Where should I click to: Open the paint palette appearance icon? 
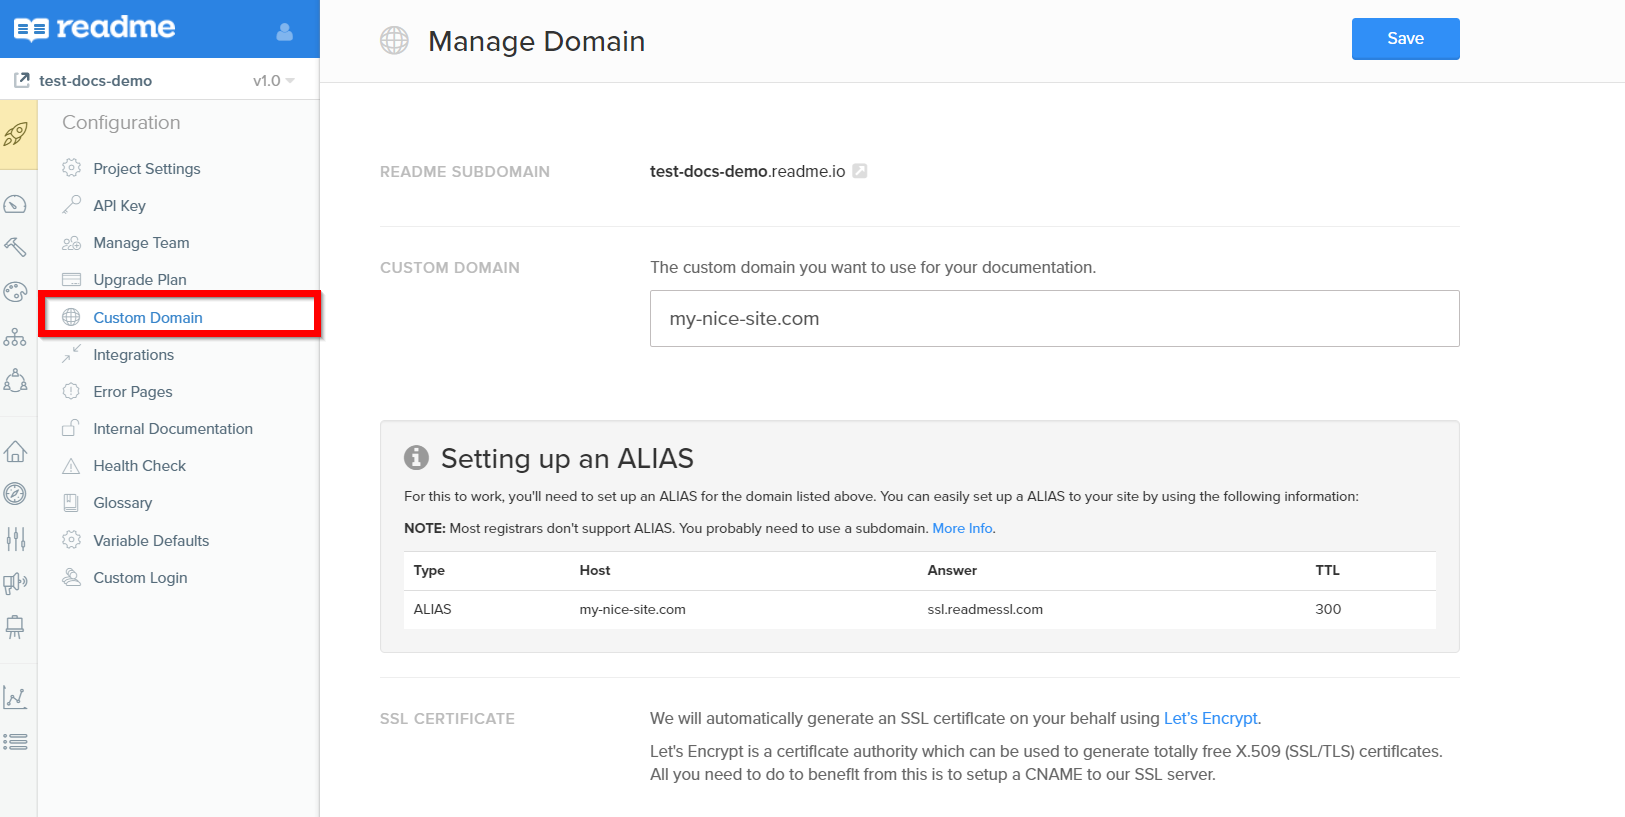tap(15, 292)
